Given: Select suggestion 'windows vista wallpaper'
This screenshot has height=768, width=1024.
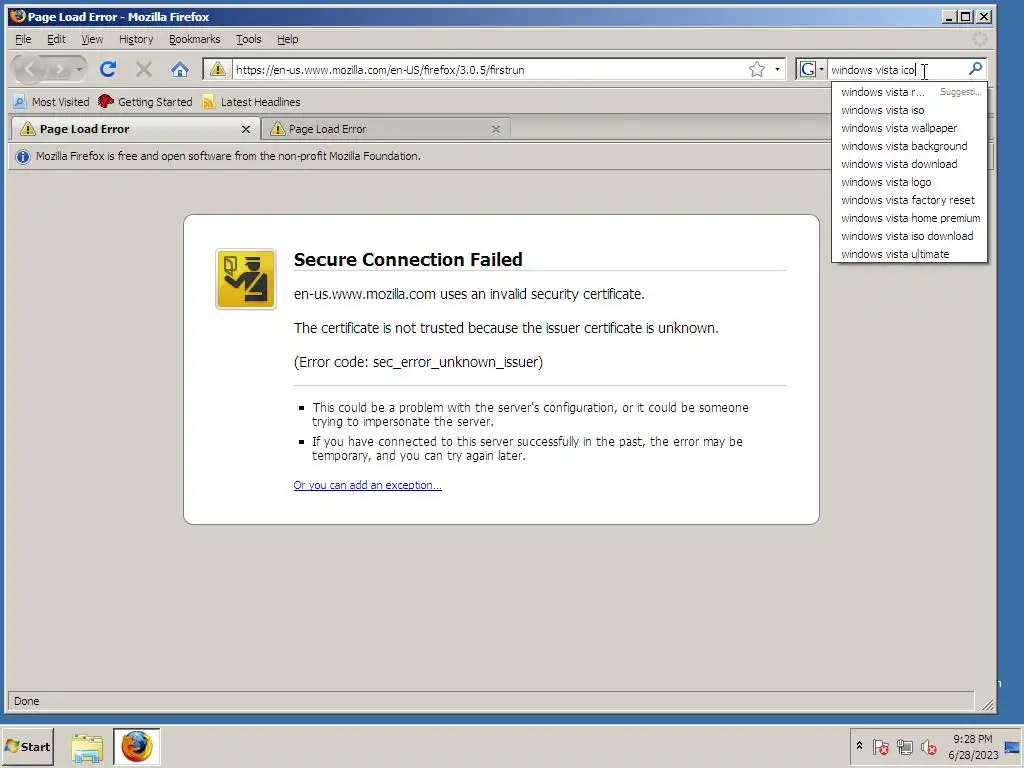Looking at the screenshot, I should (x=909, y=128).
